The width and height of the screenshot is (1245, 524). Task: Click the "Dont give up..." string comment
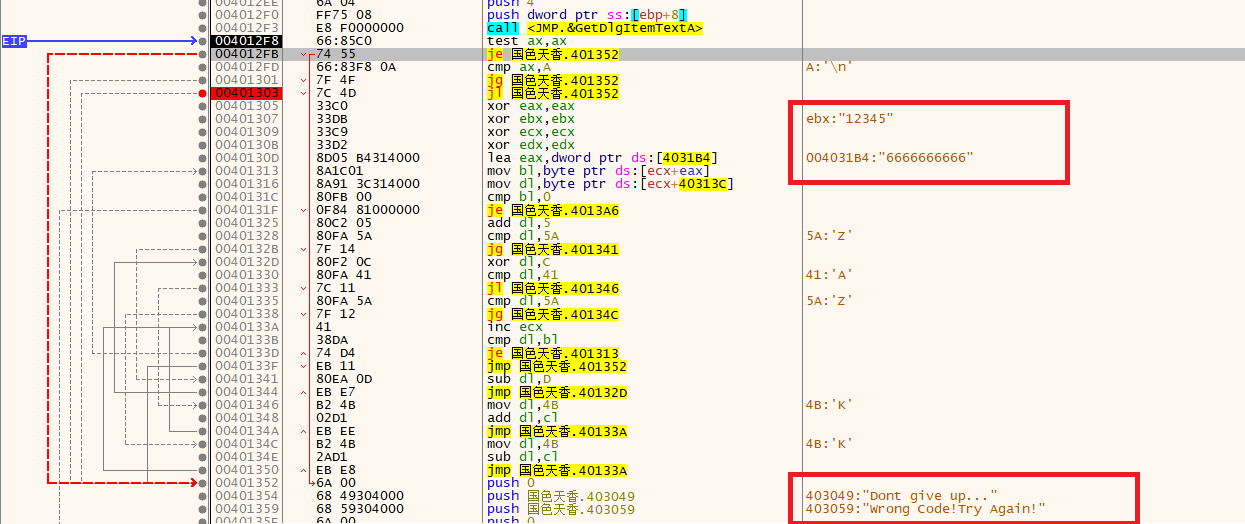tap(901, 496)
